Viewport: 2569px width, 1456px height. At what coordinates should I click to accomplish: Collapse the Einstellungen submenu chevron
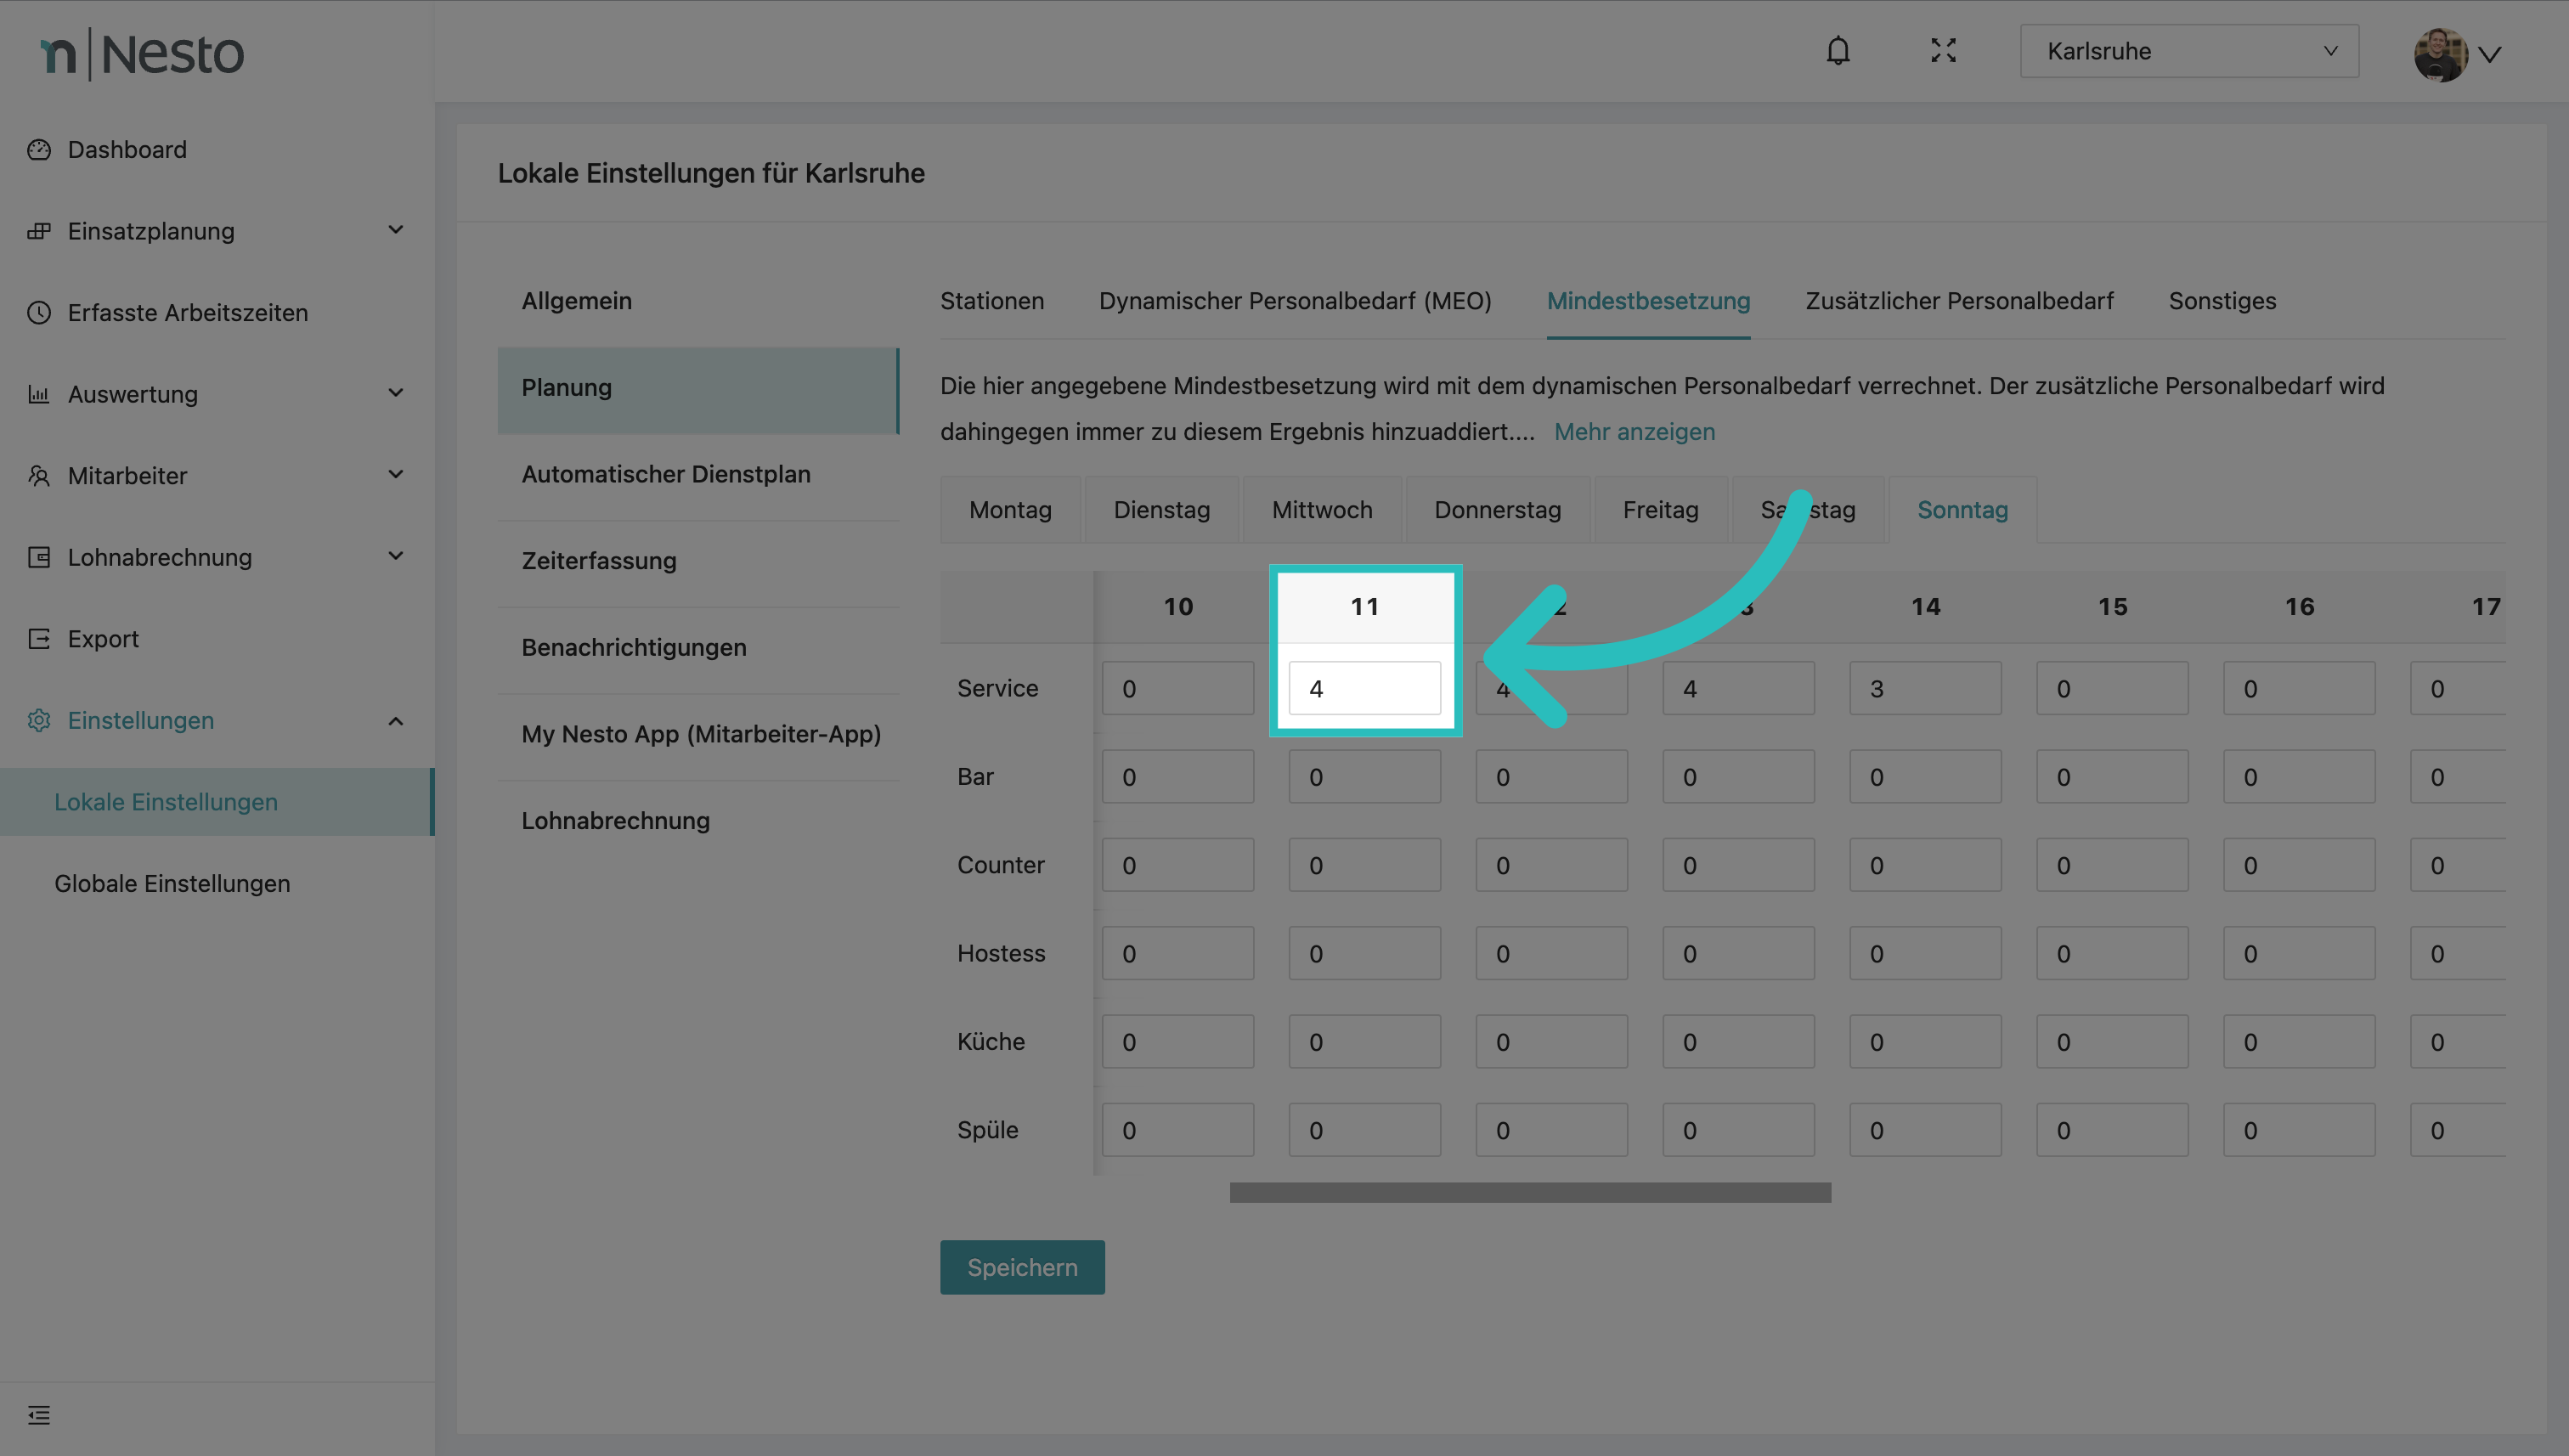pos(396,721)
